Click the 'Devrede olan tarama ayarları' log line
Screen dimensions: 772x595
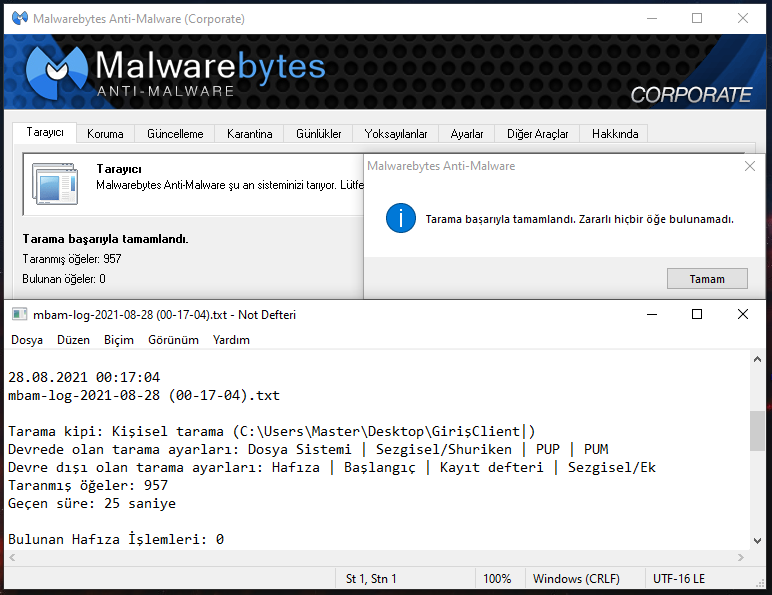(x=308, y=449)
